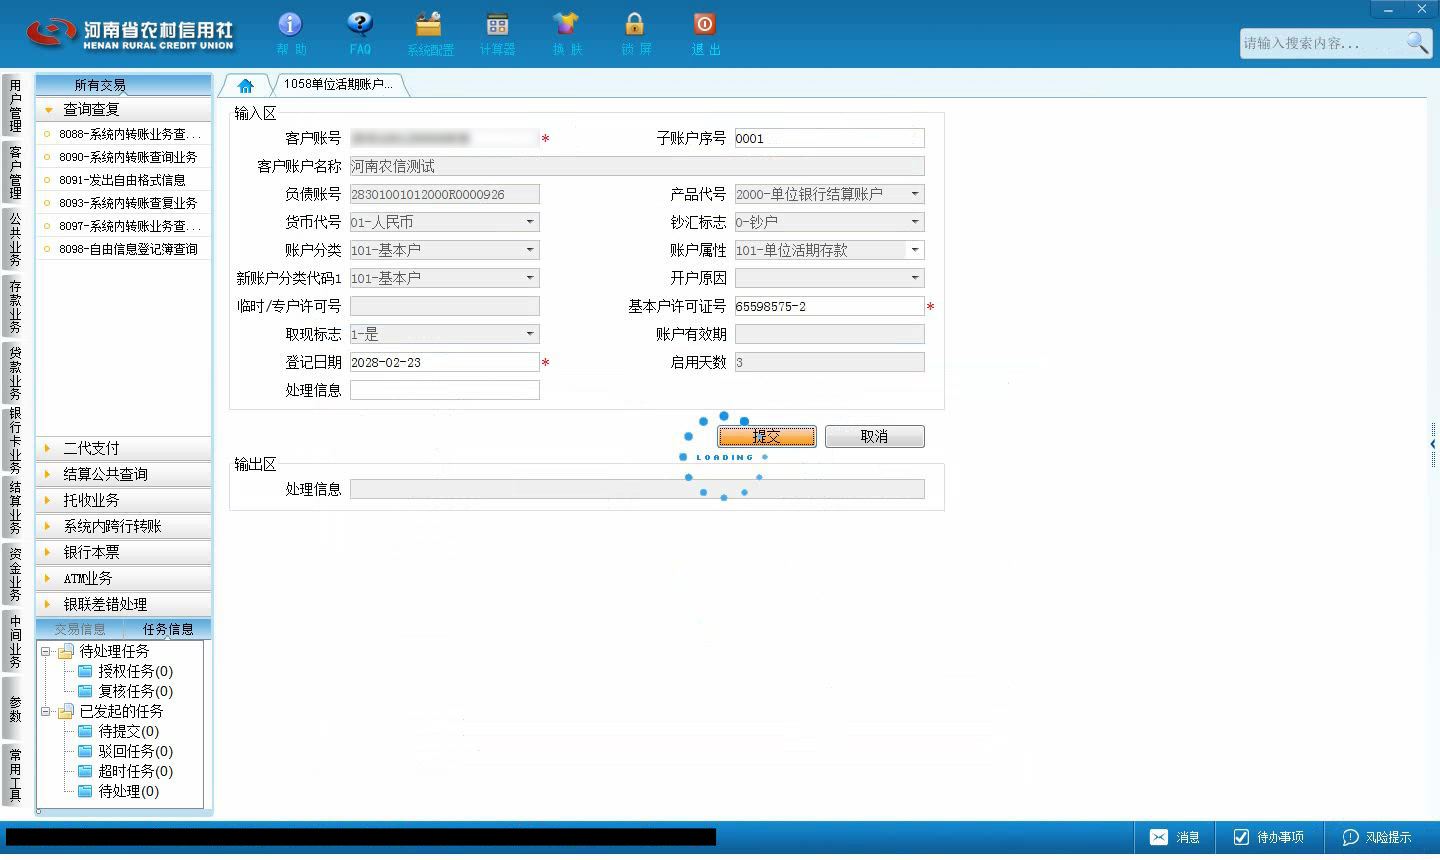Switch to 任务信息 tab
This screenshot has width=1440, height=860.
click(x=167, y=629)
